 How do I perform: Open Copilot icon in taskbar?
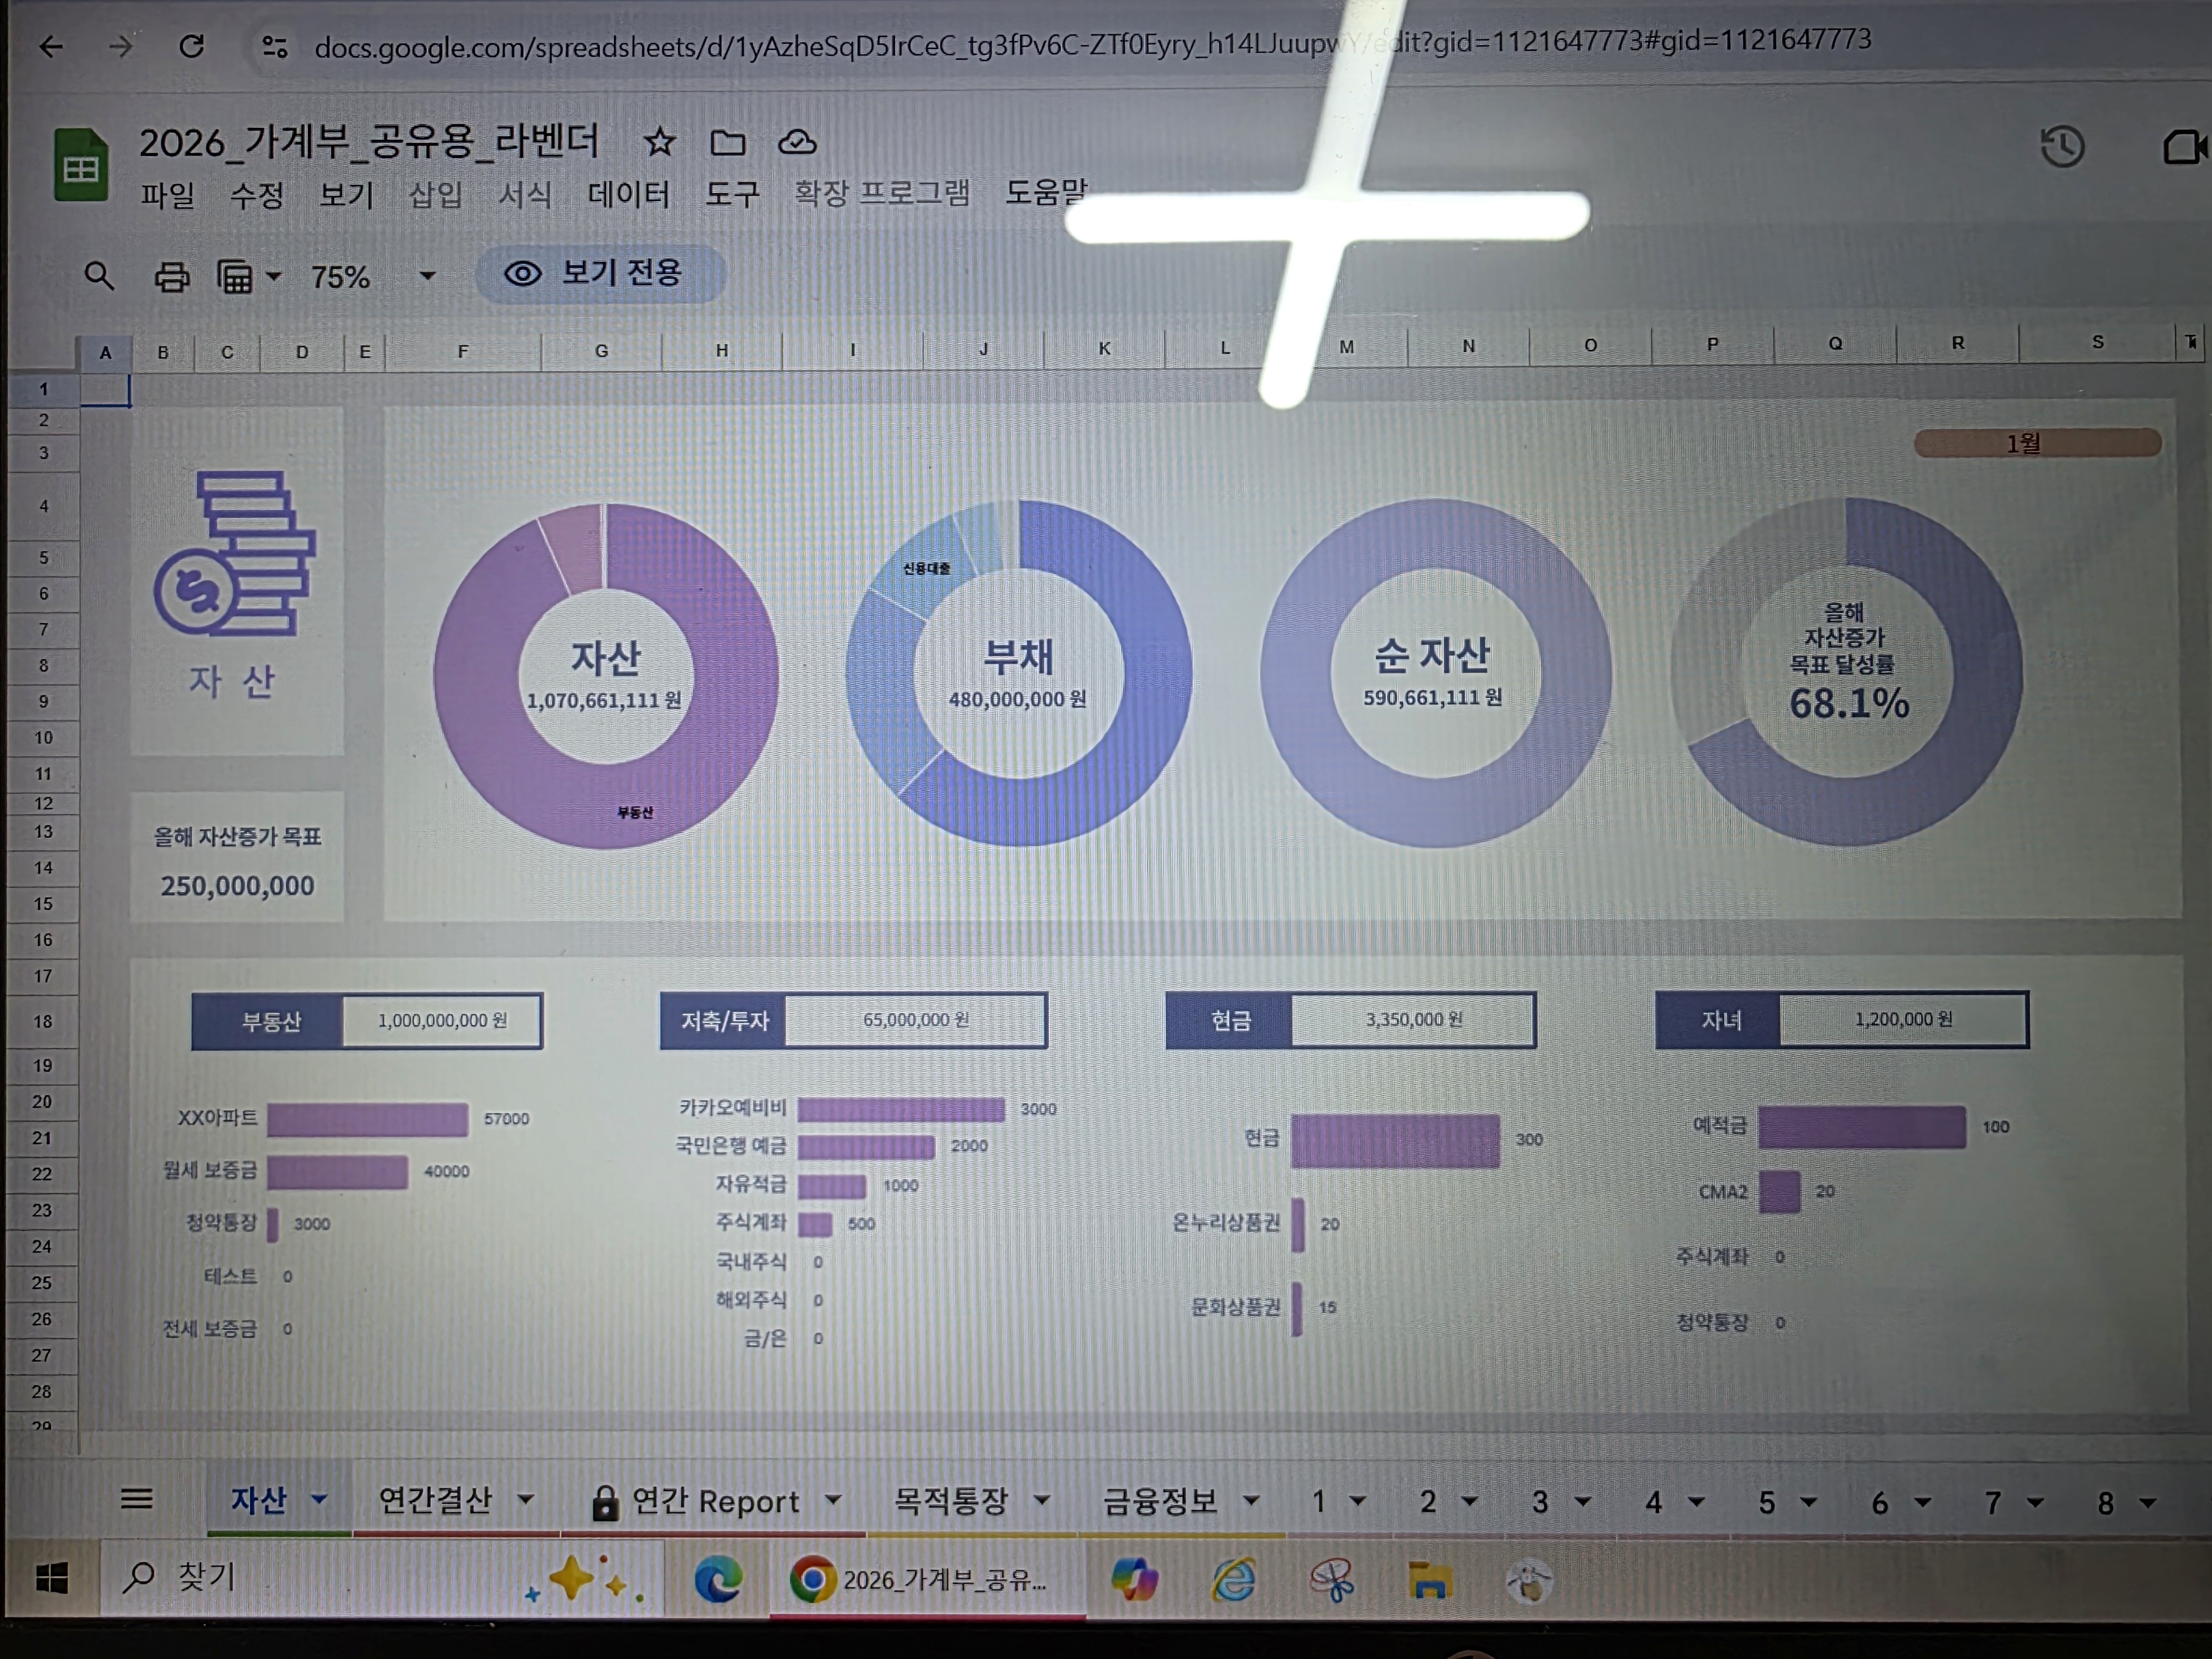coord(1134,1580)
